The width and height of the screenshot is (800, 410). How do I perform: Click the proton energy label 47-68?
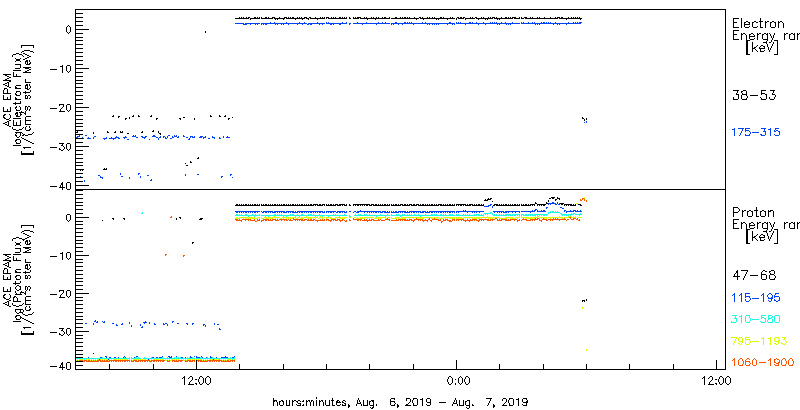[x=754, y=276]
